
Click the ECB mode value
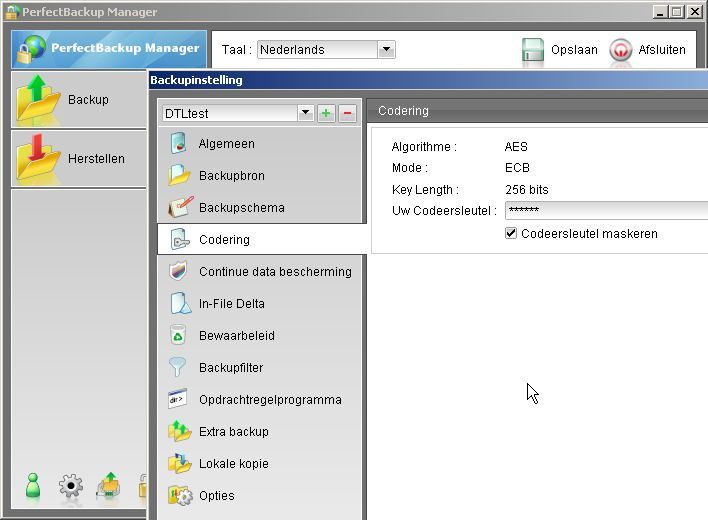tap(517, 168)
